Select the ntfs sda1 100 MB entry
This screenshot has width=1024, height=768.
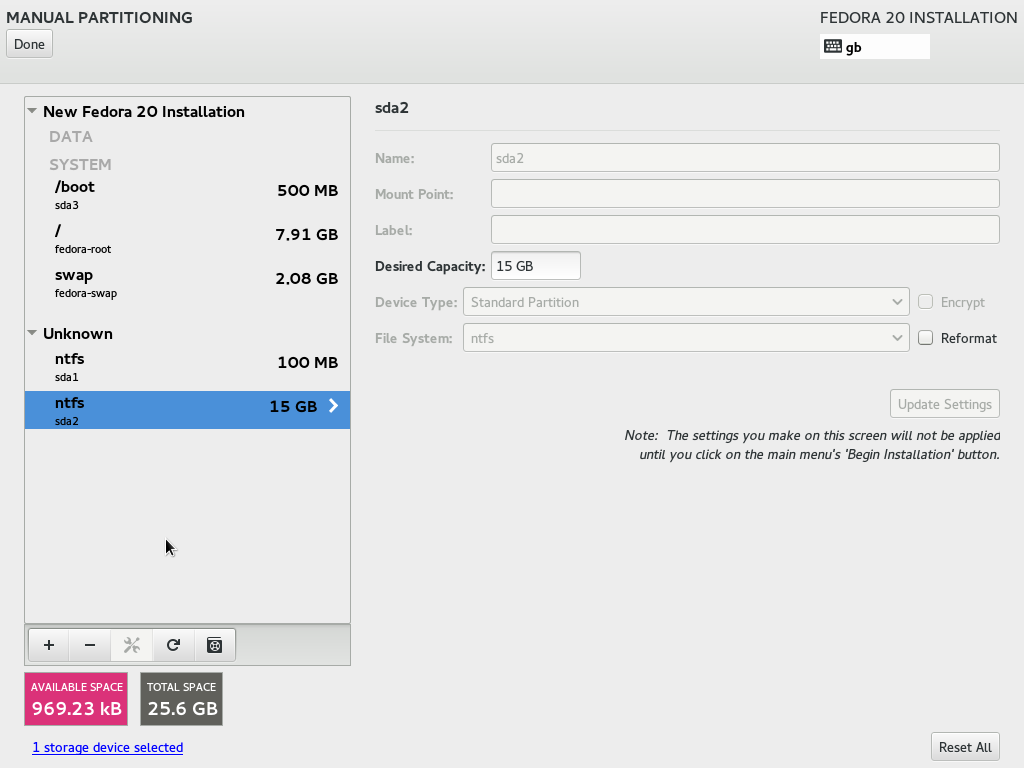(x=187, y=367)
